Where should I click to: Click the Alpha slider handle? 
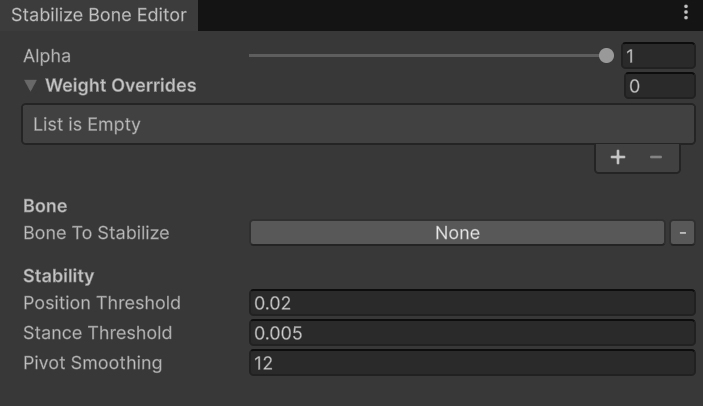tap(606, 56)
